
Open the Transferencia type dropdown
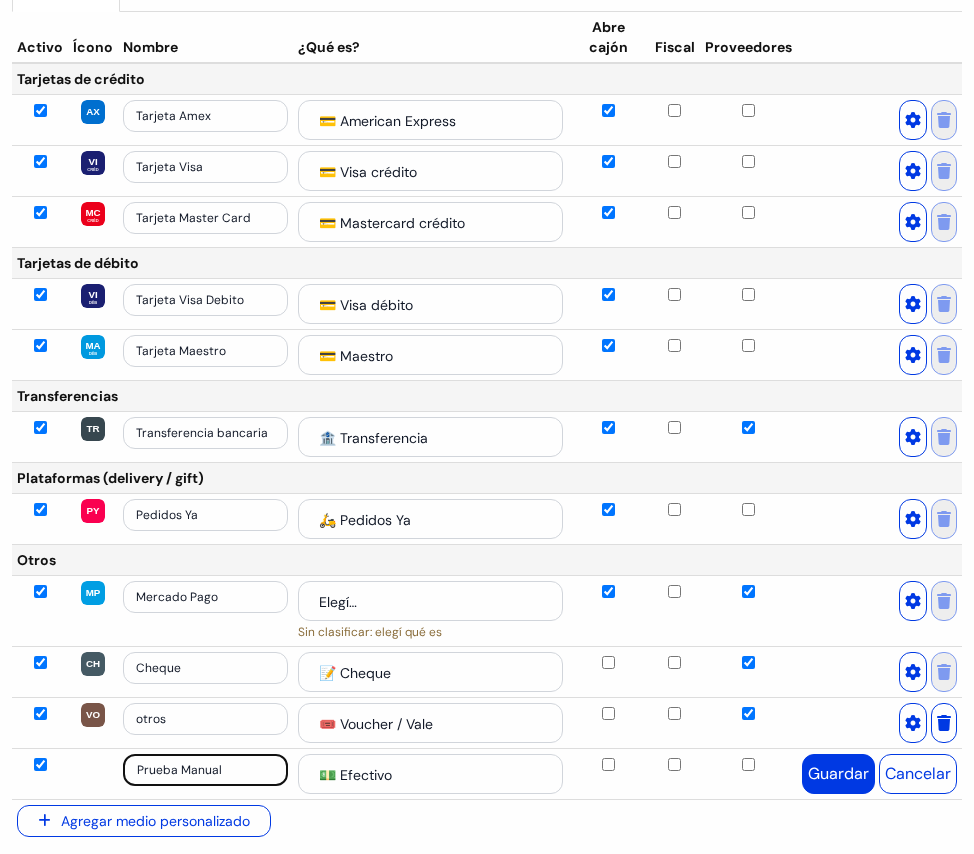click(430, 437)
